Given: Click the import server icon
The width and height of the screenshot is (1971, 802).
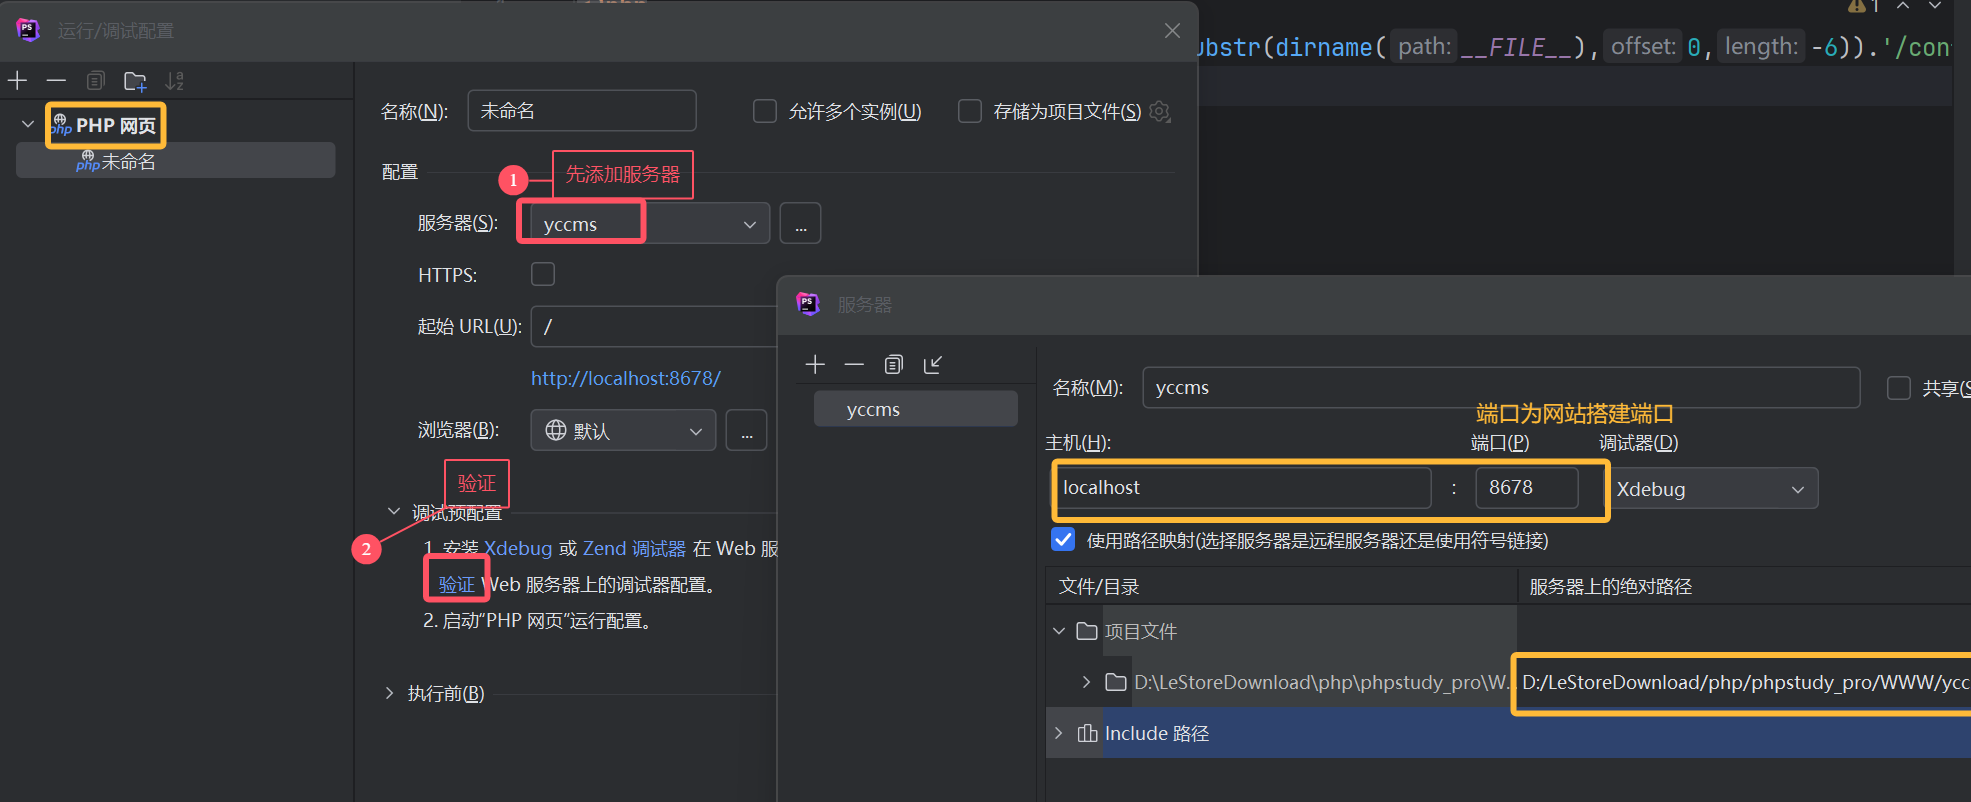Looking at the screenshot, I should coord(933,365).
